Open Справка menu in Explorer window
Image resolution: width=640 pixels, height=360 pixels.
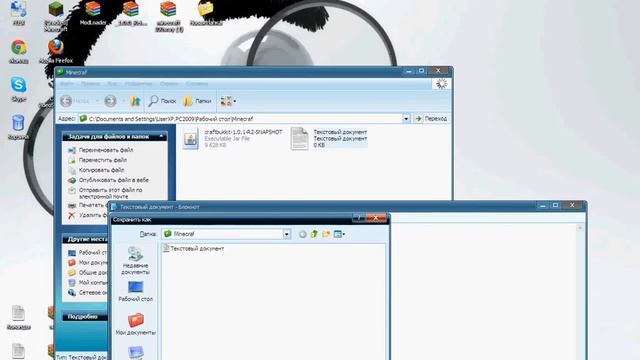[x=197, y=84]
